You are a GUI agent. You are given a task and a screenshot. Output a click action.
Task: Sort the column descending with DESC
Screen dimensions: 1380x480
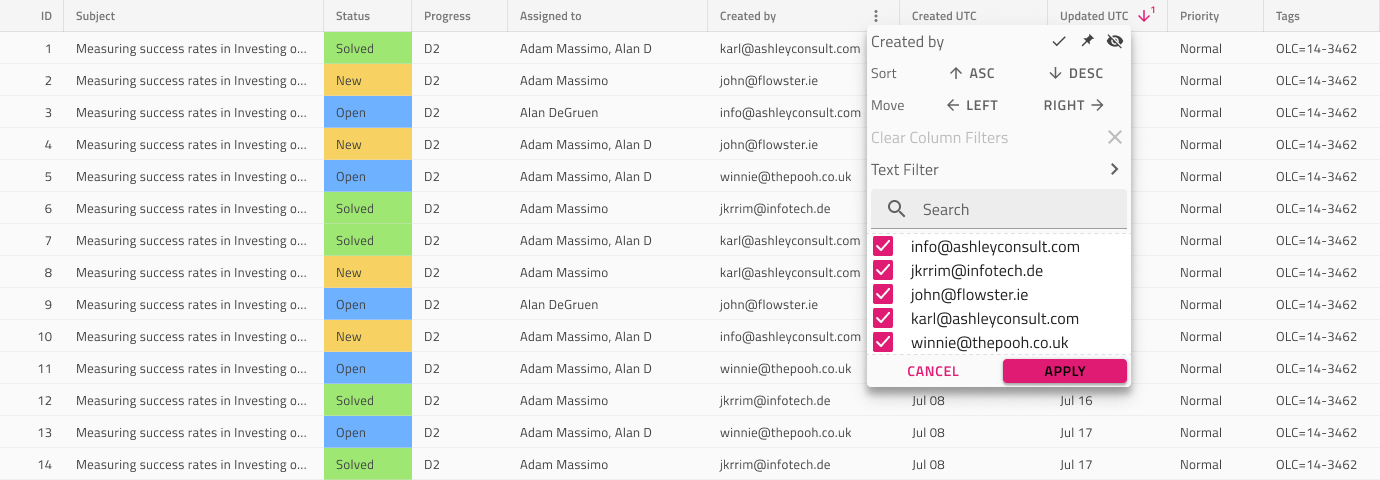coord(1075,73)
